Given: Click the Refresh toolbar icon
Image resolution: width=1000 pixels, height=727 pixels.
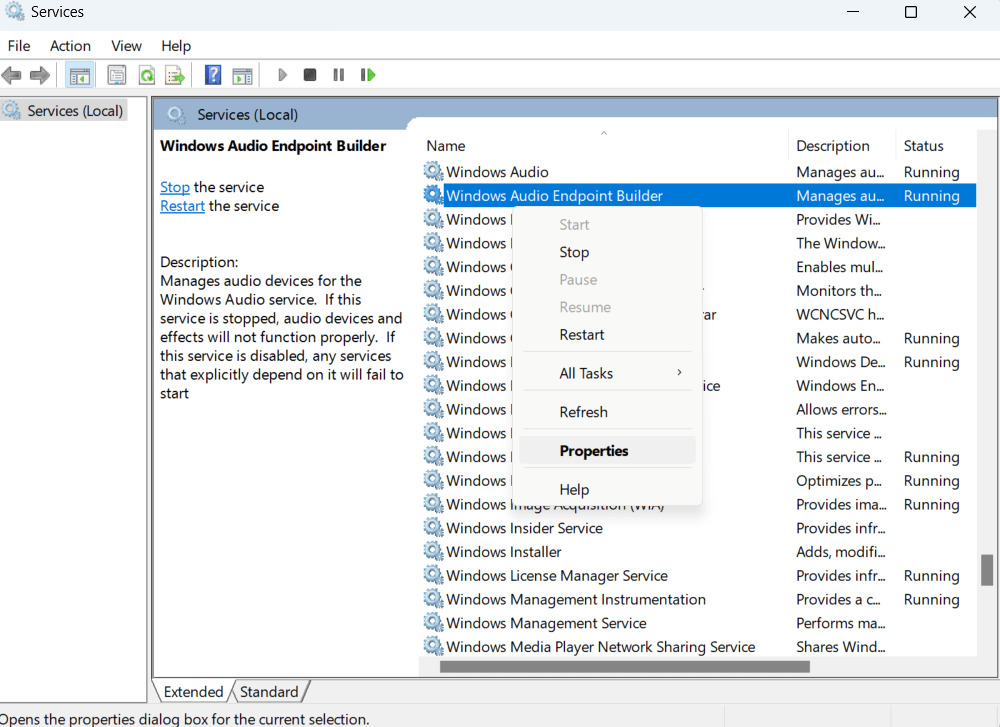Looking at the screenshot, I should (147, 75).
